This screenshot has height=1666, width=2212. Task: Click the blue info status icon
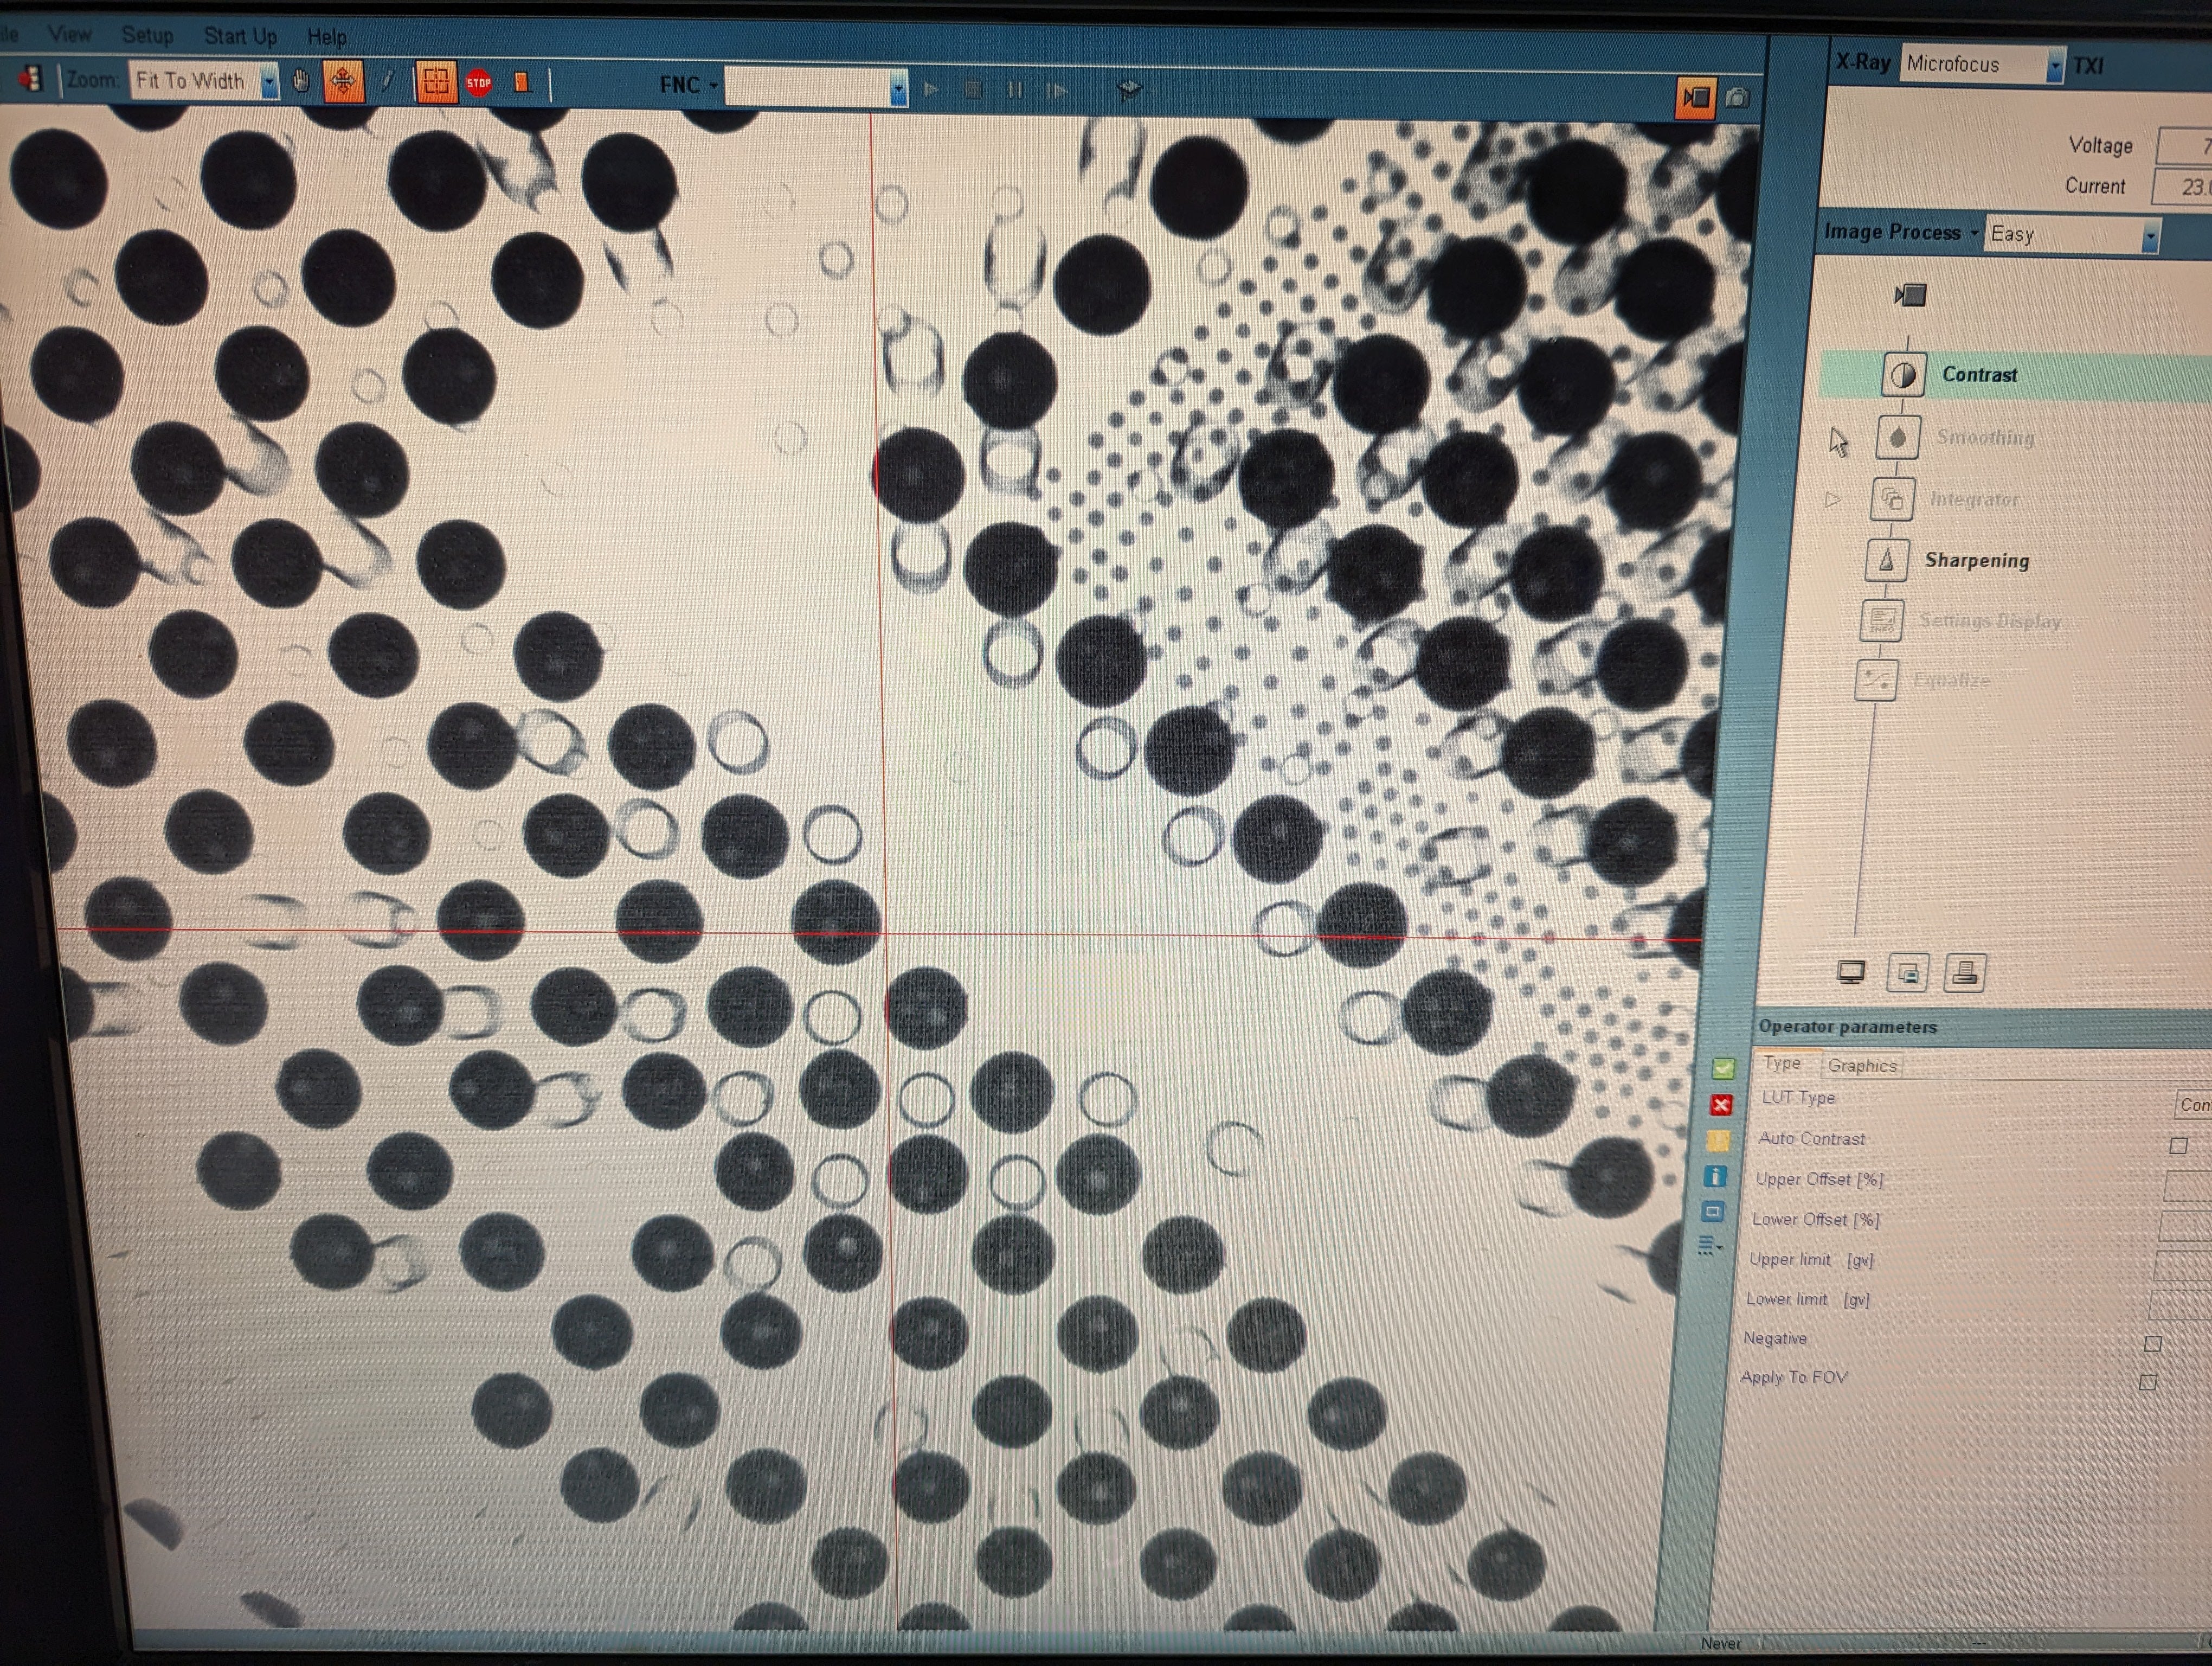click(1715, 1176)
